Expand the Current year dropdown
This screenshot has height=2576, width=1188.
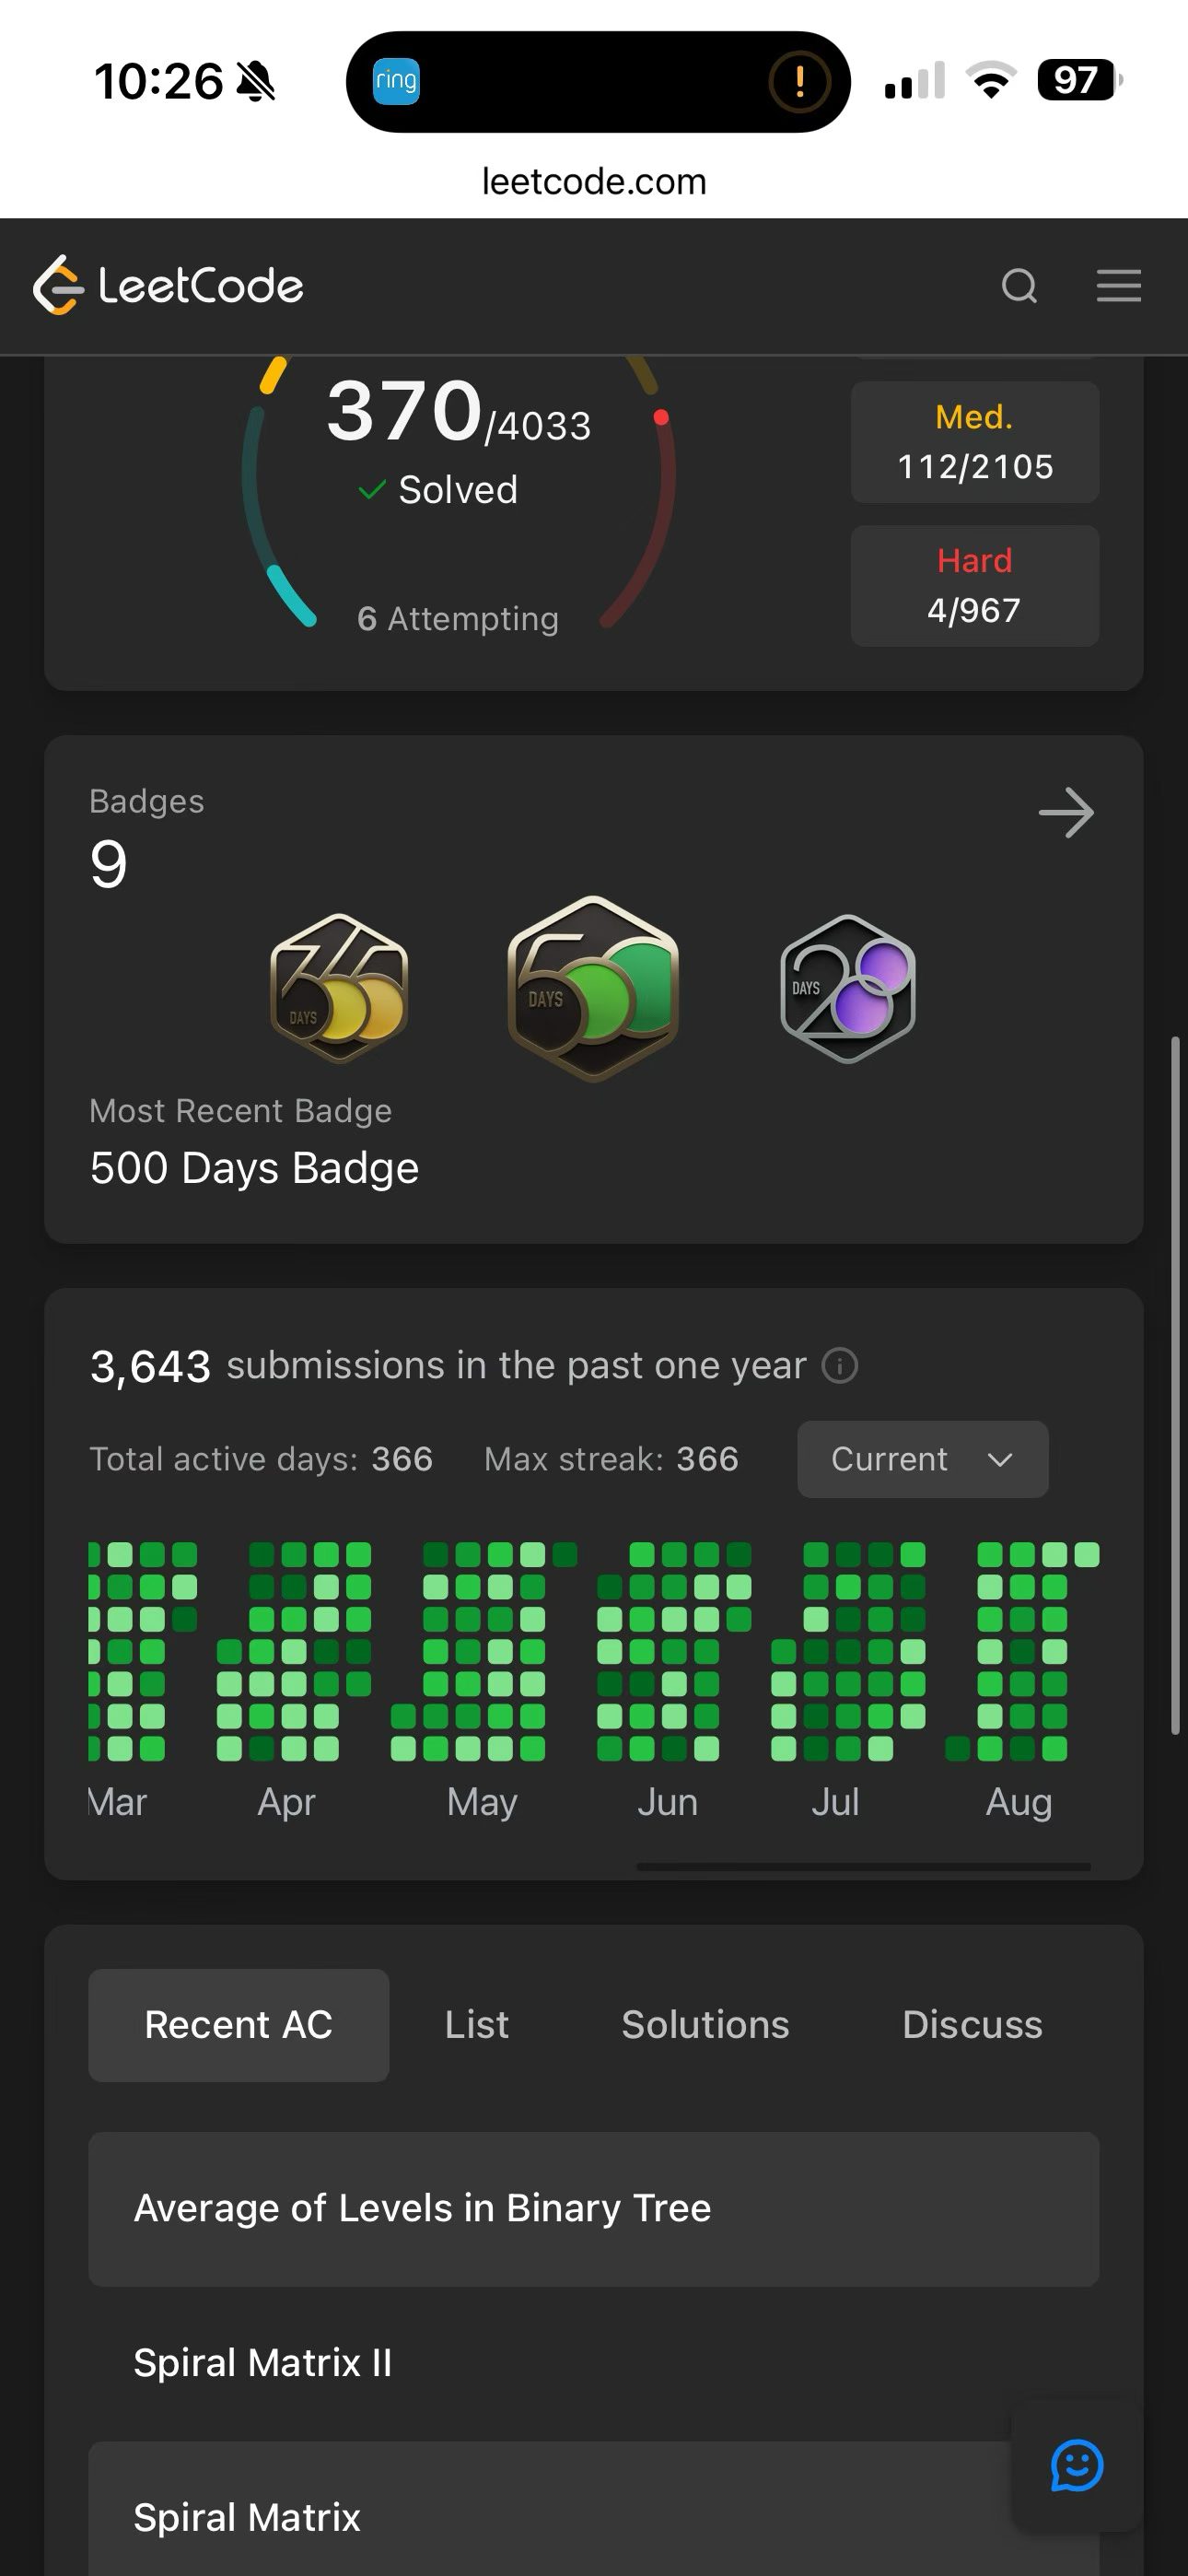[x=922, y=1459]
